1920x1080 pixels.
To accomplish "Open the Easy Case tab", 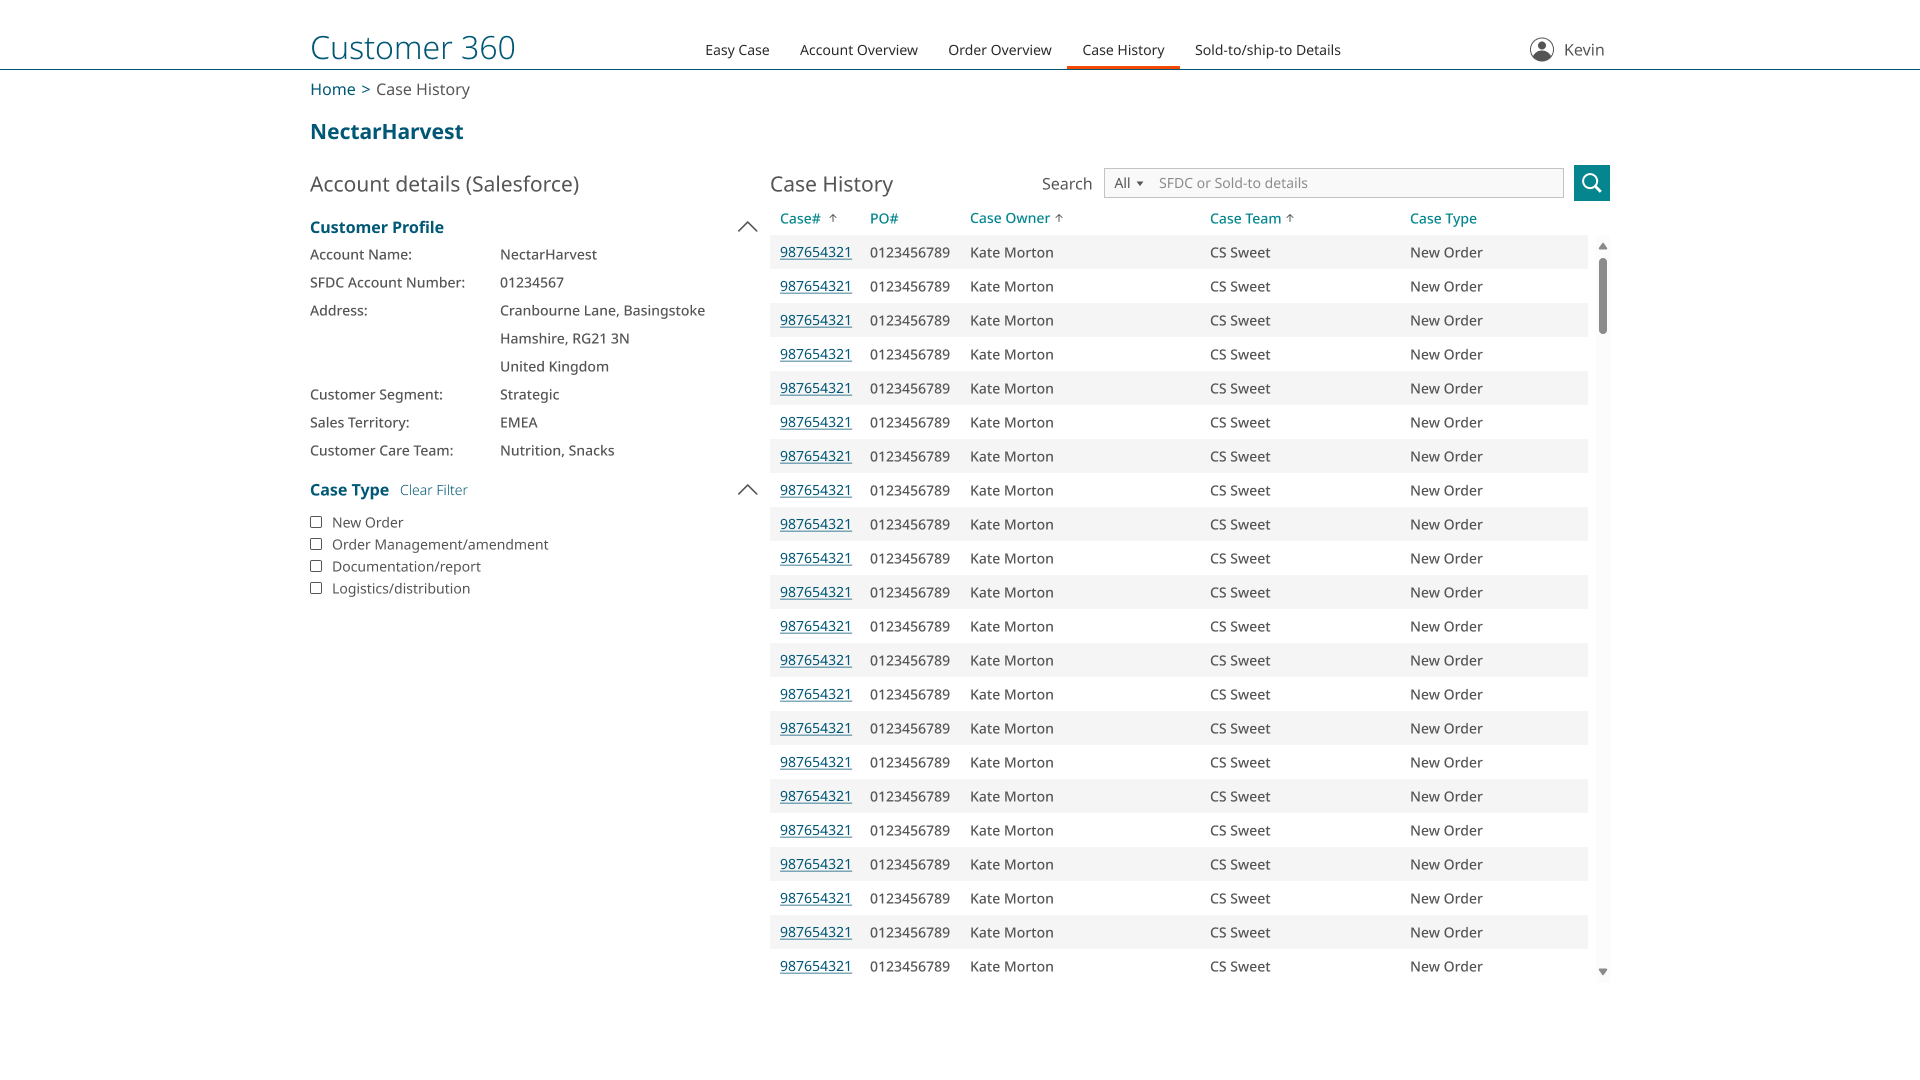I will pos(737,49).
